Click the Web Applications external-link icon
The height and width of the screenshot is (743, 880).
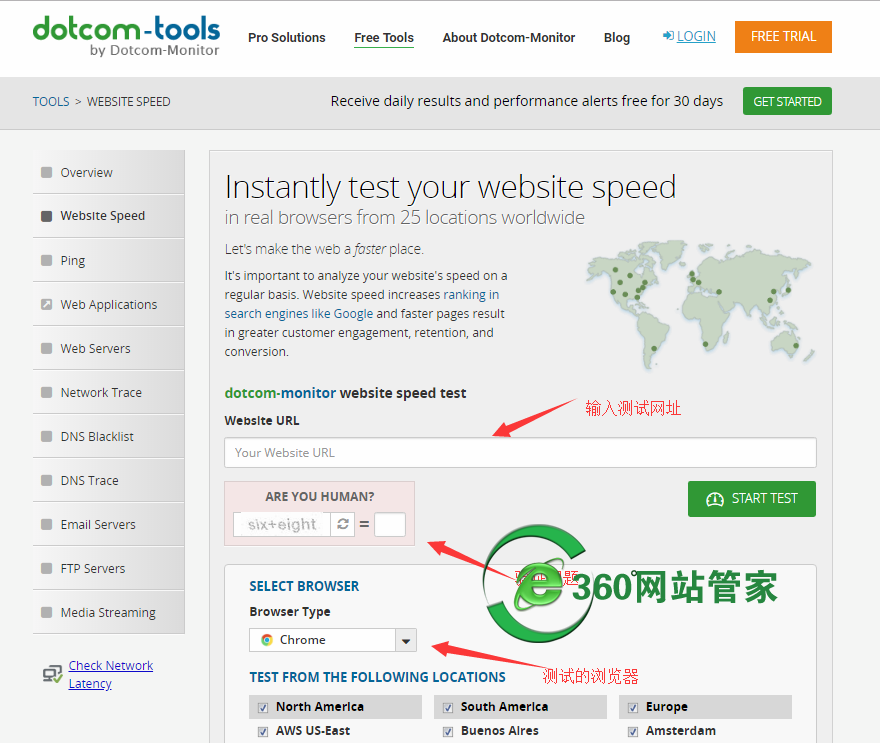tap(47, 304)
